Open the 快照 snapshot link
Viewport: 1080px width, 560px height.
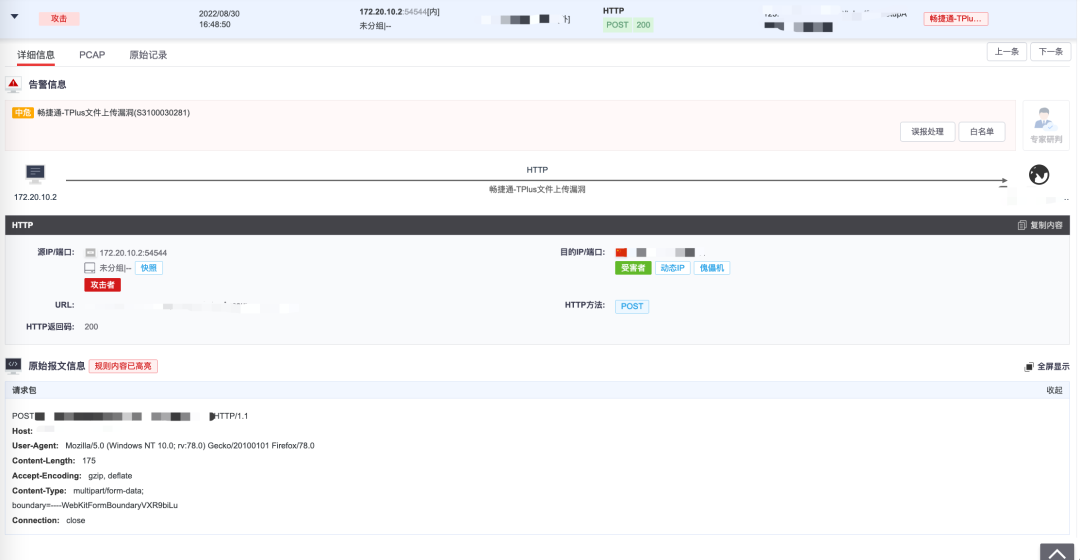[149, 268]
